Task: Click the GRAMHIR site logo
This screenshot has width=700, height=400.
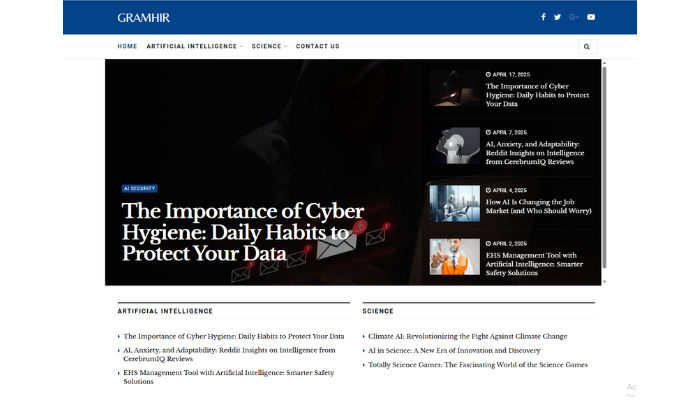Action: click(143, 18)
